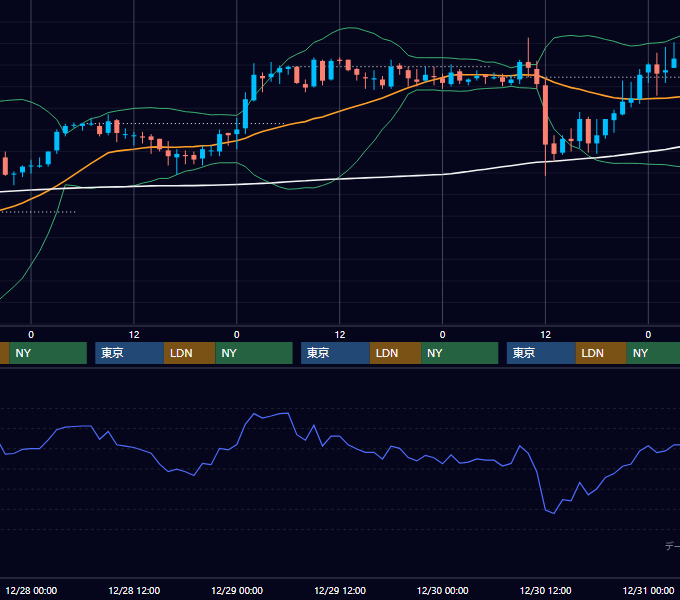Click the 12/29 12:00 date label
The width and height of the screenshot is (680, 600).
[340, 590]
